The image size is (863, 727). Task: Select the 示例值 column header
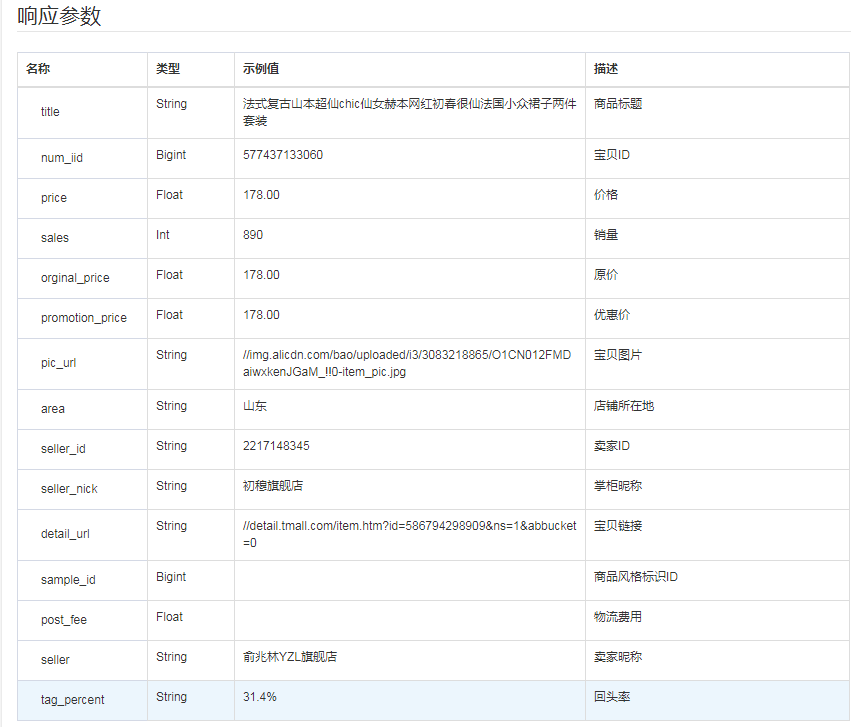pos(261,69)
